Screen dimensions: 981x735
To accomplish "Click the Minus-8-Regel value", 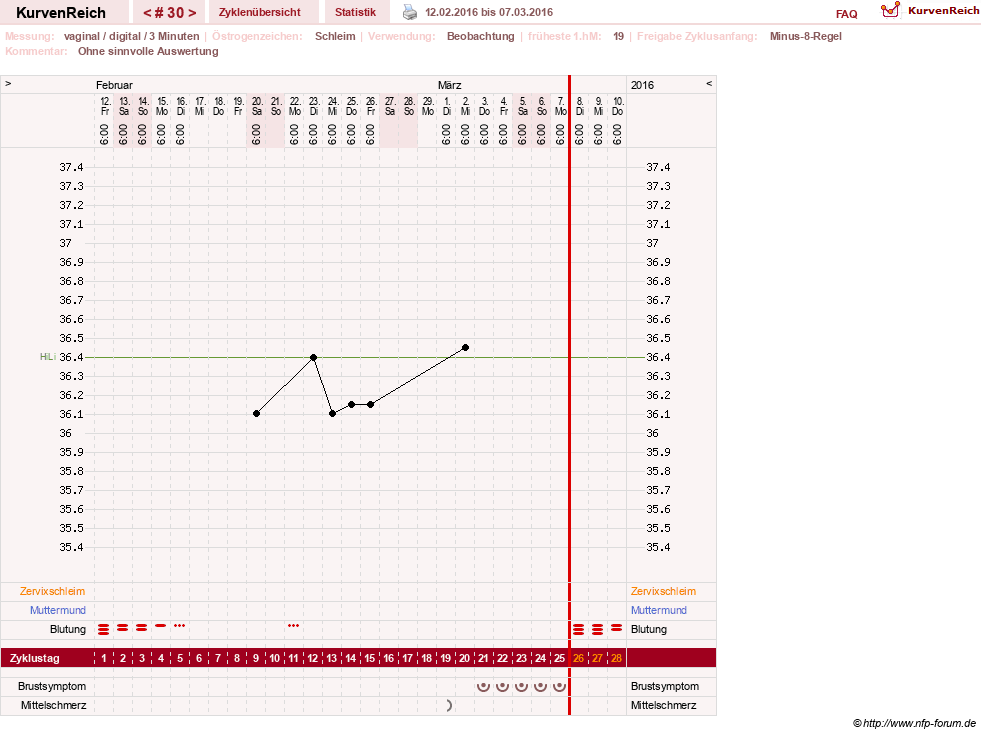I will coord(805,36).
